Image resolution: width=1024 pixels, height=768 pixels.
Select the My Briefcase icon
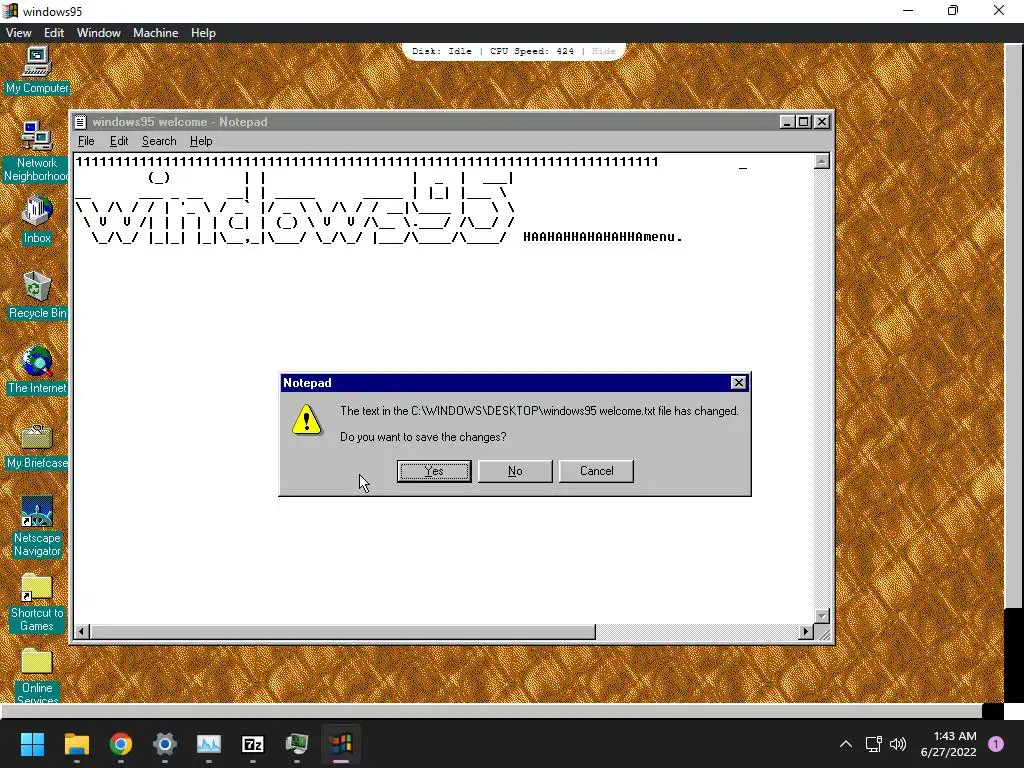[37, 445]
